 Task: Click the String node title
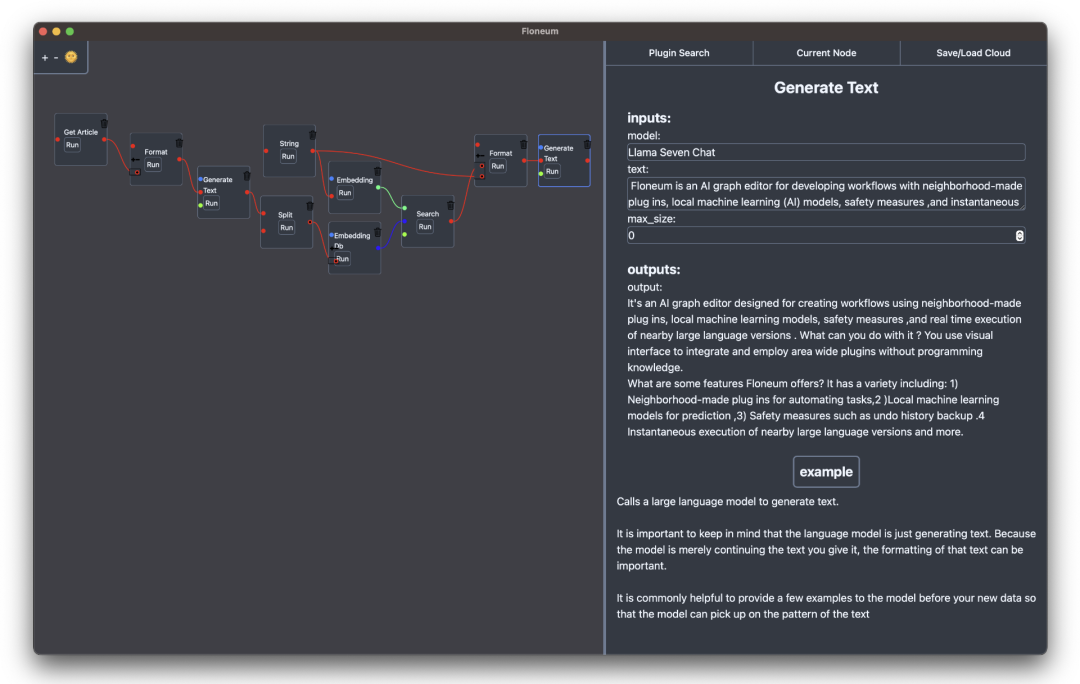click(x=289, y=144)
